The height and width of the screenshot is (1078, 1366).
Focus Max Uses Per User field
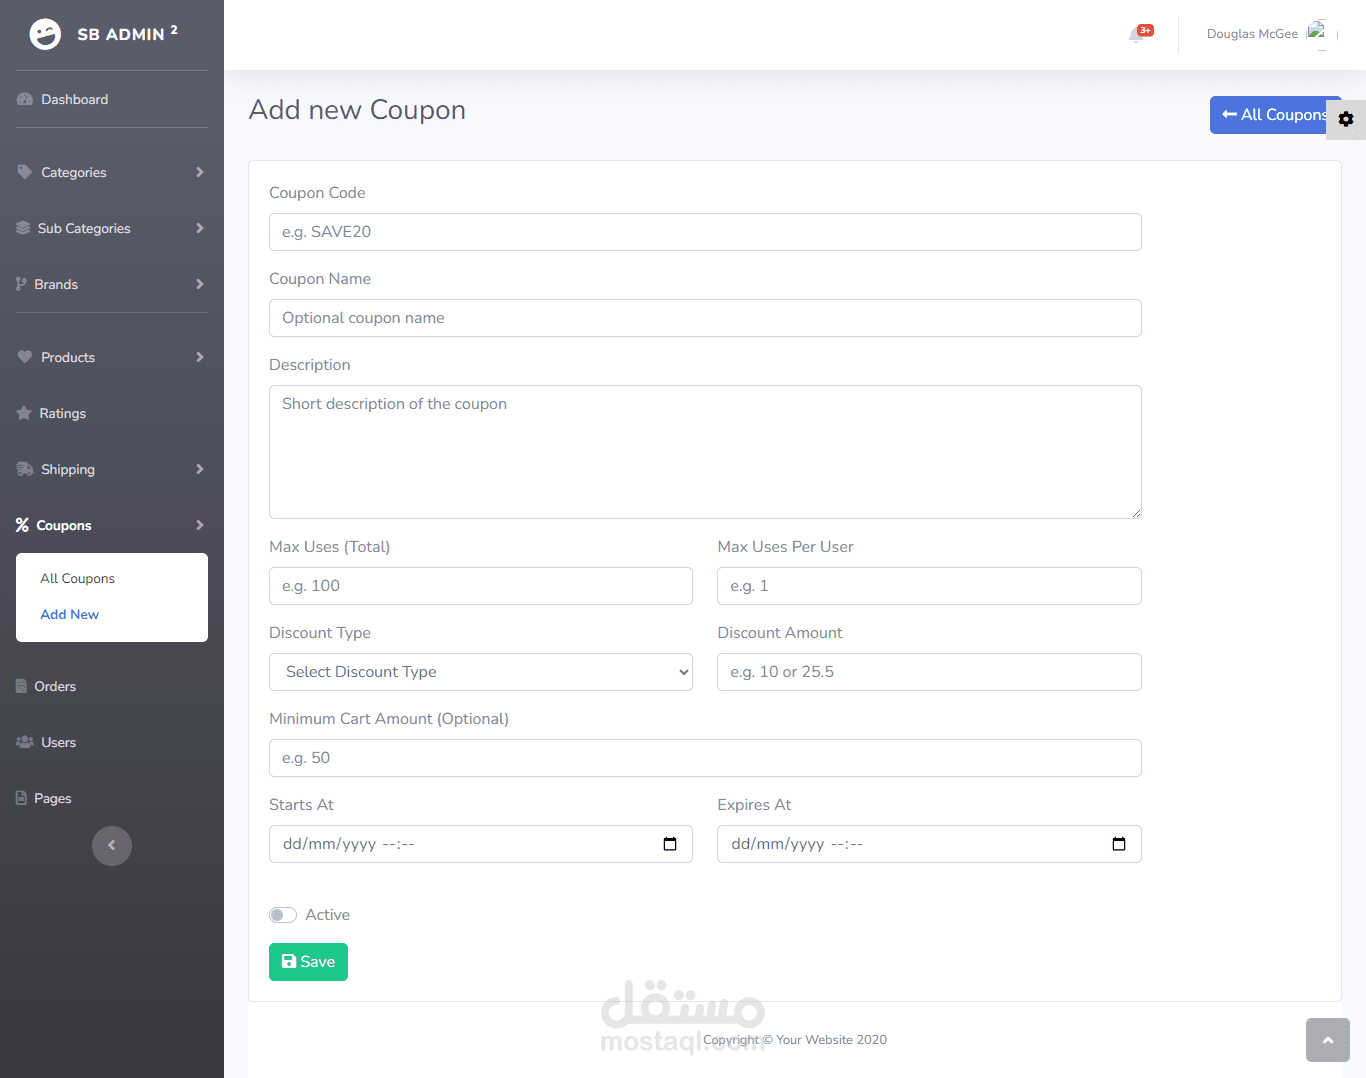tap(929, 586)
